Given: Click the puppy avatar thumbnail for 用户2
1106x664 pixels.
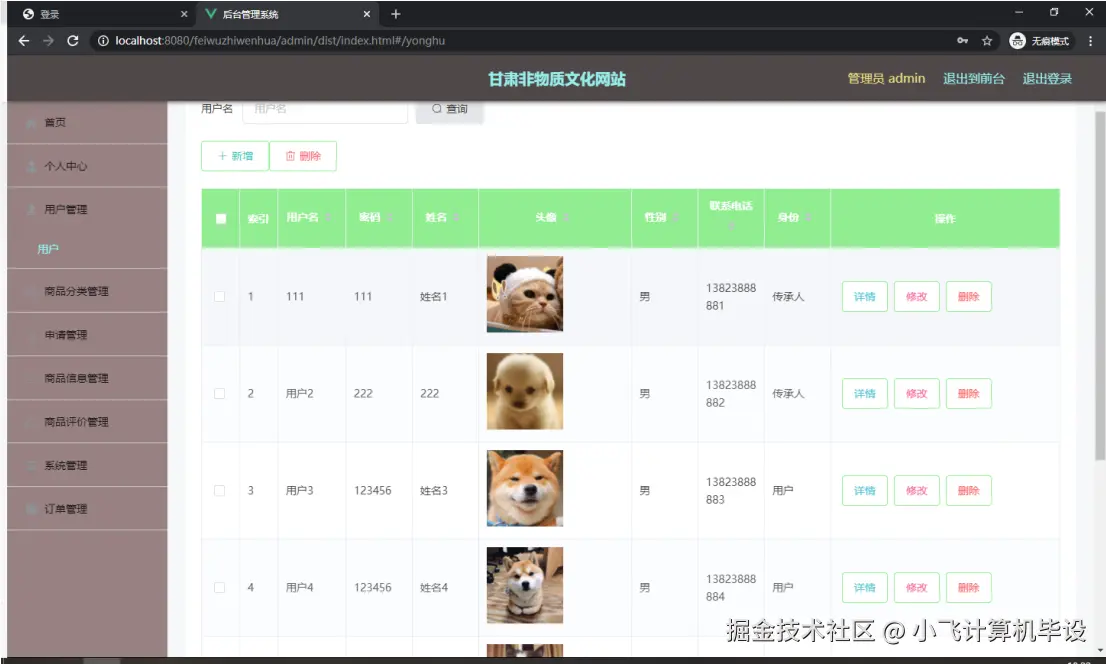Looking at the screenshot, I should 525,391.
